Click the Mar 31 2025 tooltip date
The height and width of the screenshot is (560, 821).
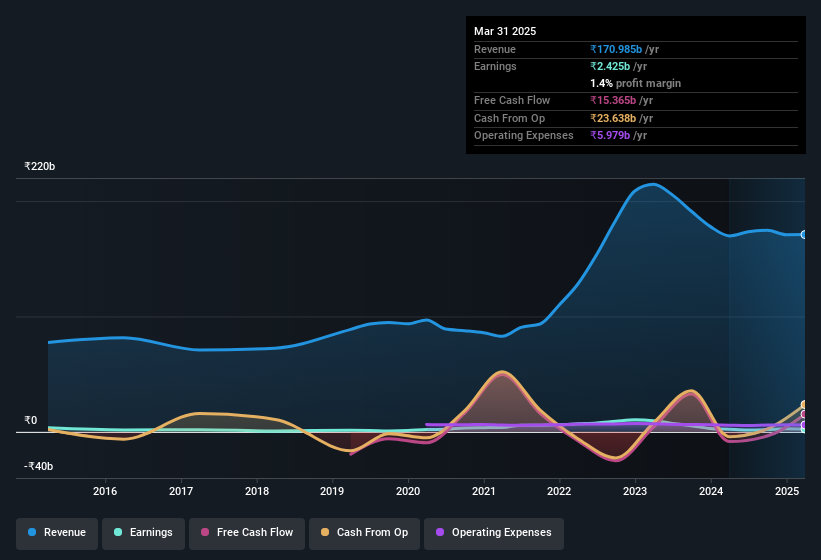(x=505, y=31)
